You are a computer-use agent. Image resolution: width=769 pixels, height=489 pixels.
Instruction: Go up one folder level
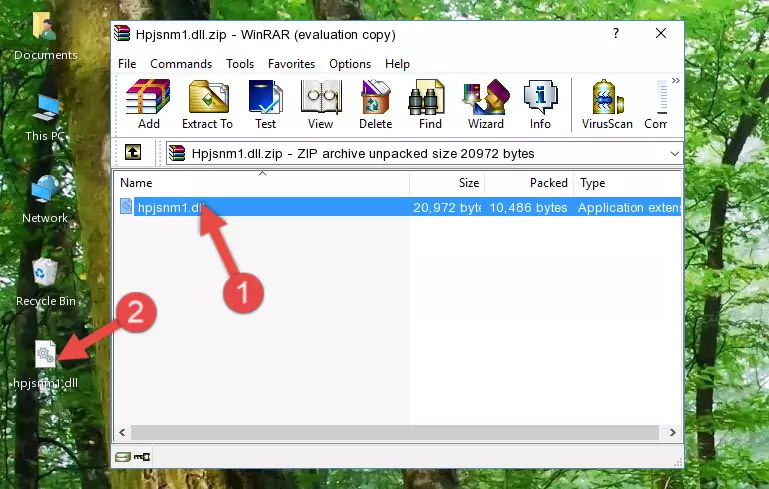pos(133,153)
